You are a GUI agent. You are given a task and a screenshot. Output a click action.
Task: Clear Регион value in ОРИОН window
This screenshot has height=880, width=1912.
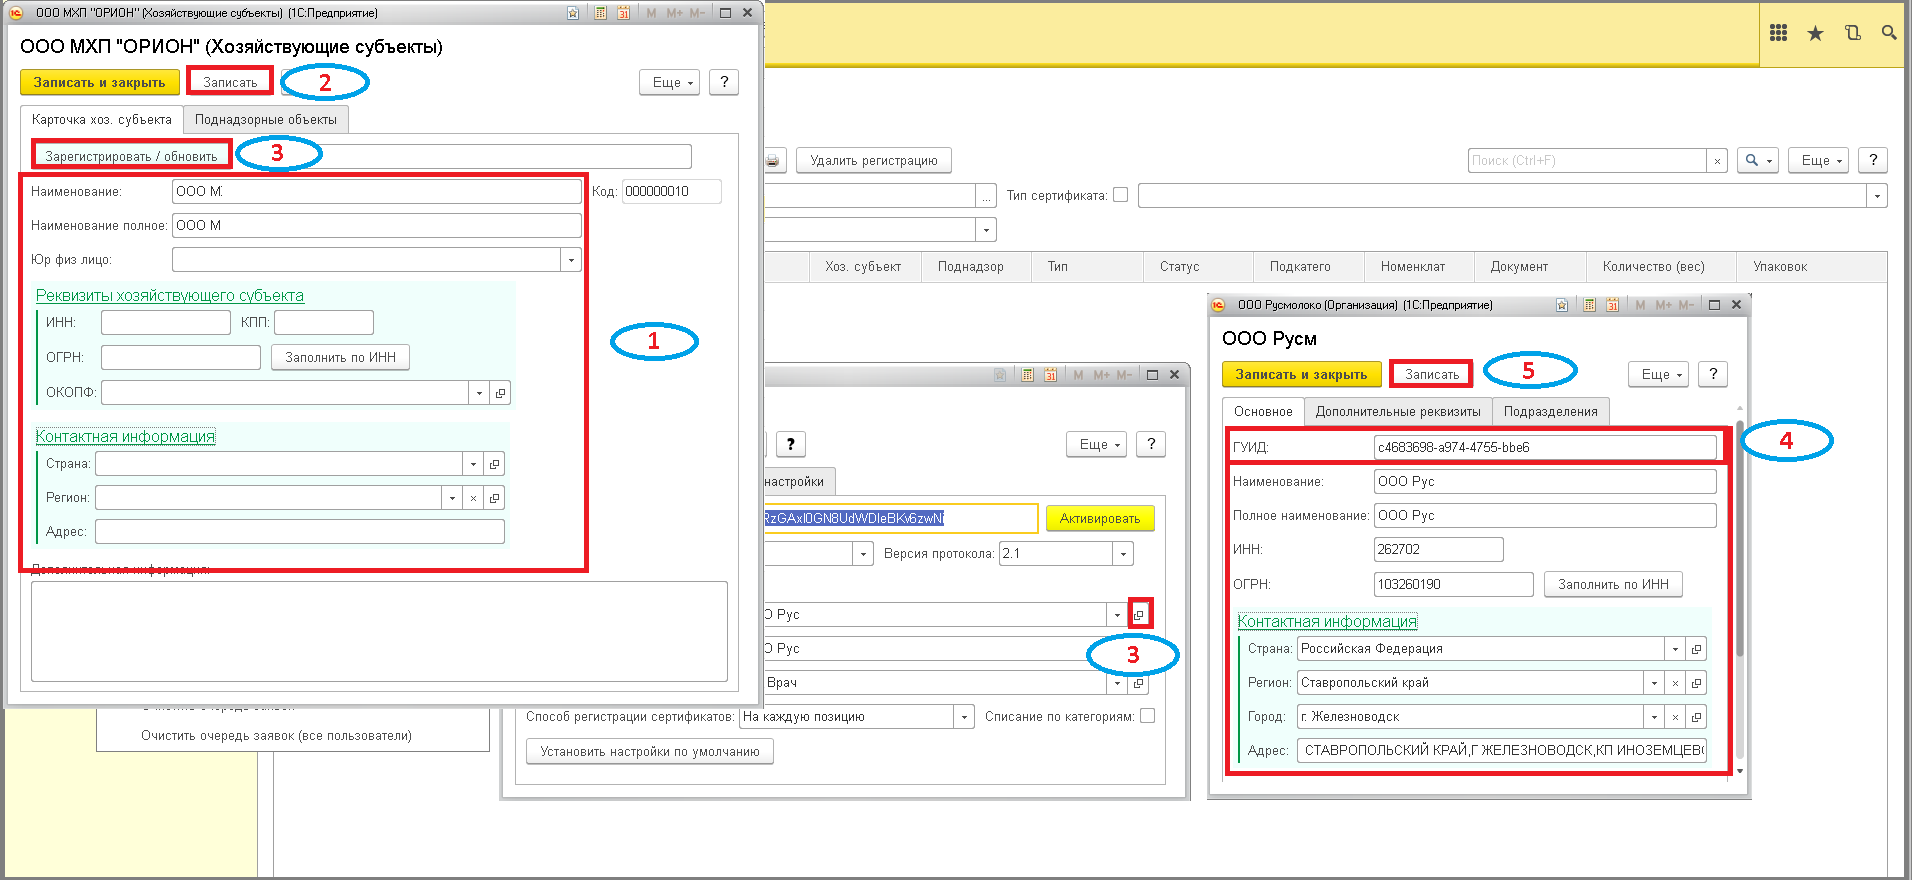click(473, 498)
